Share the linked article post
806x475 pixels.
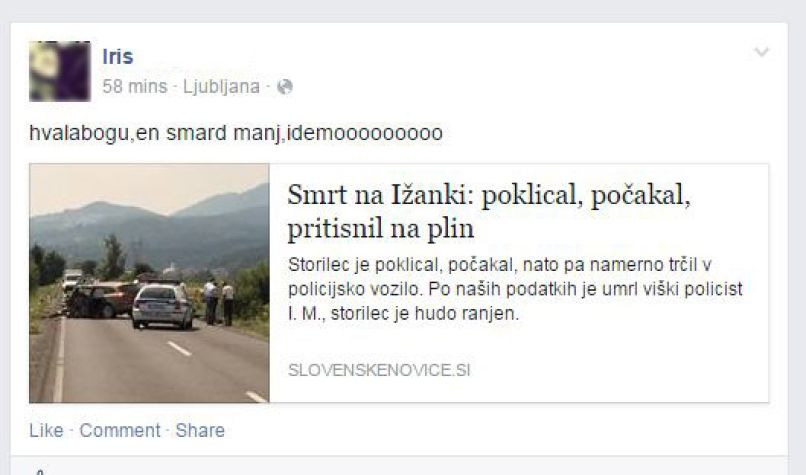tap(200, 430)
